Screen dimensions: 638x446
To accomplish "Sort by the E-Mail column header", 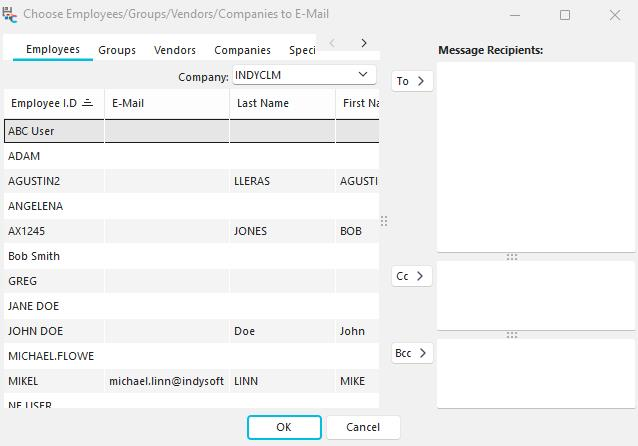I will (x=167, y=103).
